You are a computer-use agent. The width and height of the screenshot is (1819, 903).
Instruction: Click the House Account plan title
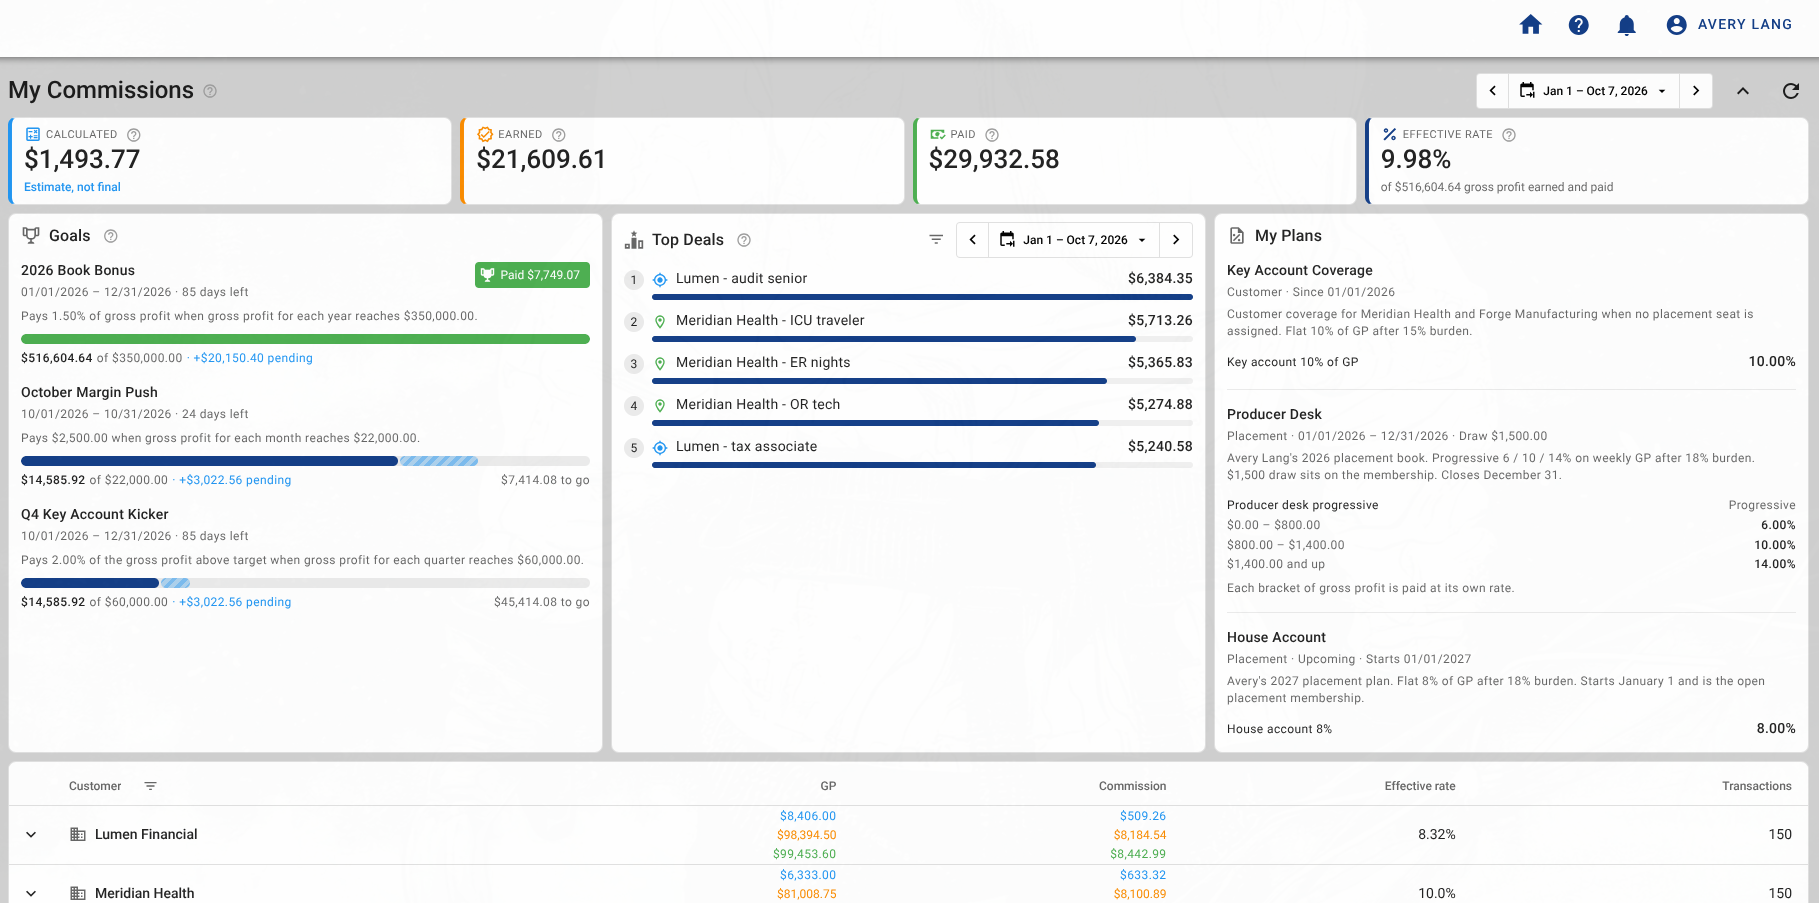click(1276, 638)
